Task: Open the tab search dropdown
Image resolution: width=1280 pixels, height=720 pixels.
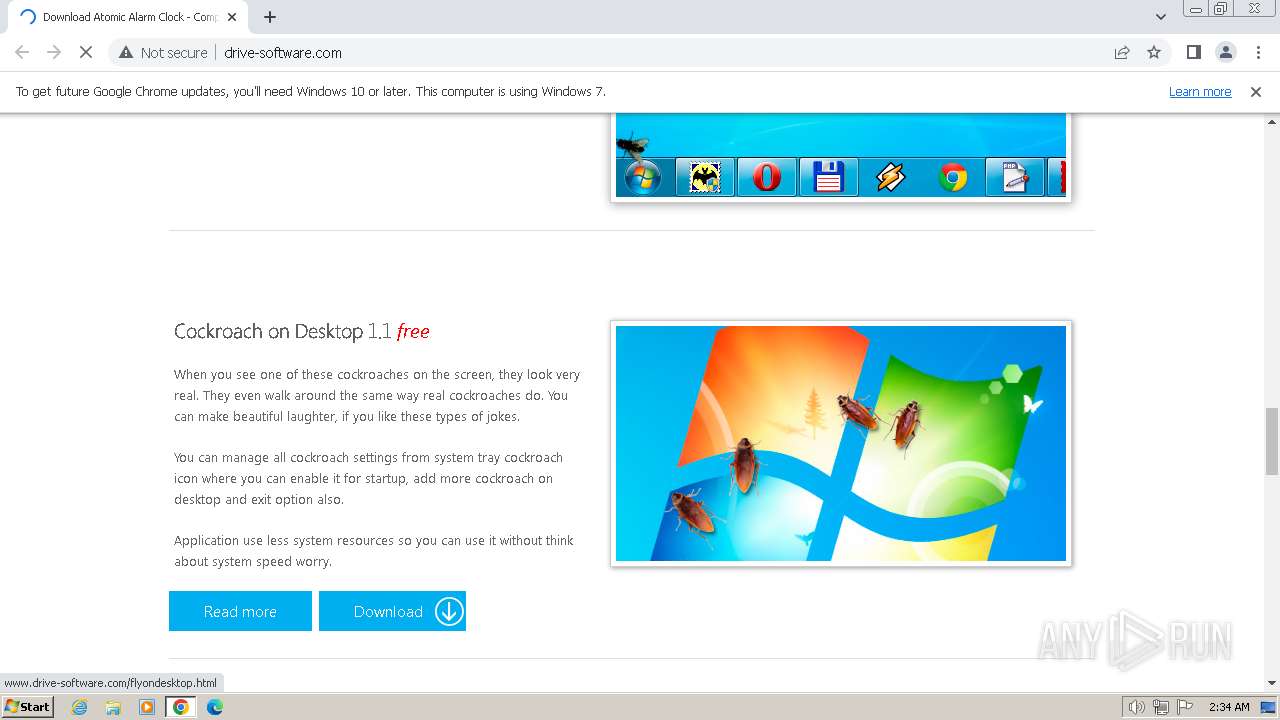Action: point(1160,17)
